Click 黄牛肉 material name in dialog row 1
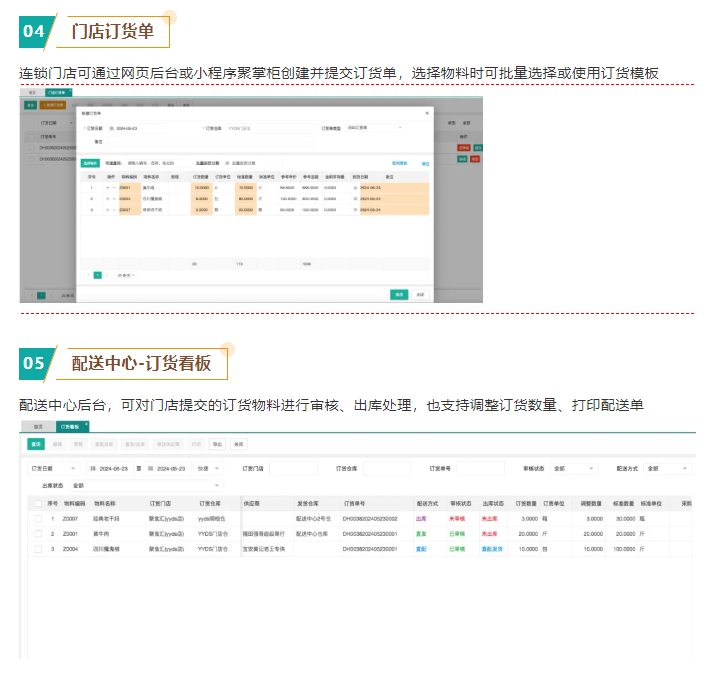 click(x=149, y=188)
